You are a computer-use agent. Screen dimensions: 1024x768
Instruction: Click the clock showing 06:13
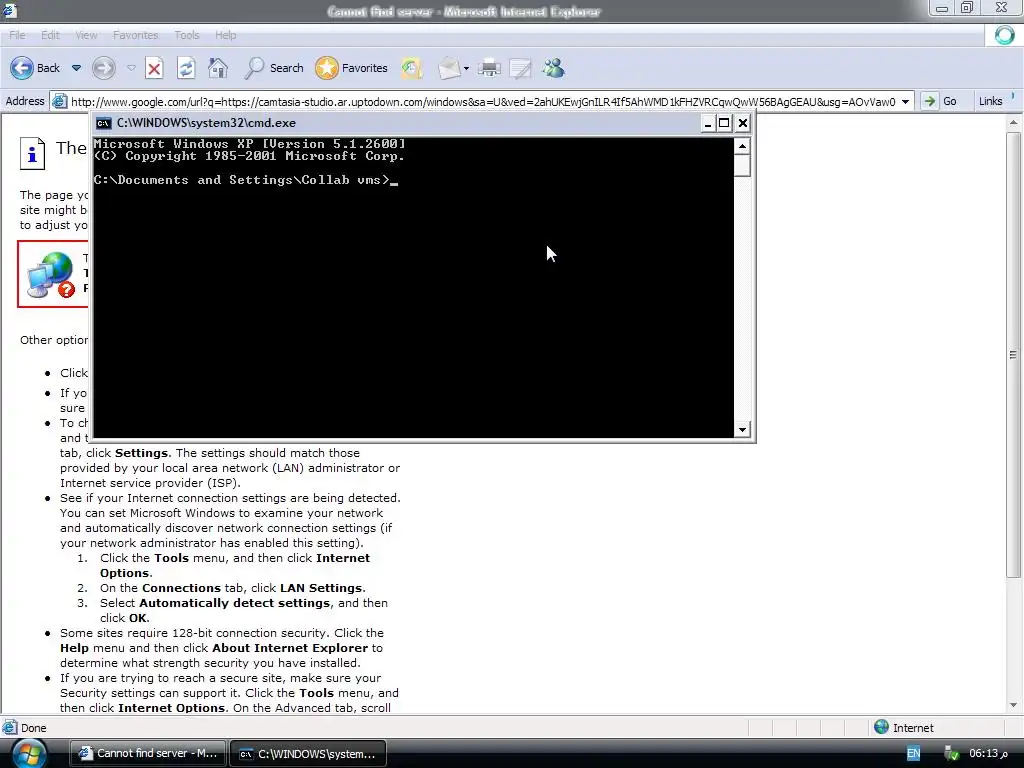pyautogui.click(x=988, y=754)
